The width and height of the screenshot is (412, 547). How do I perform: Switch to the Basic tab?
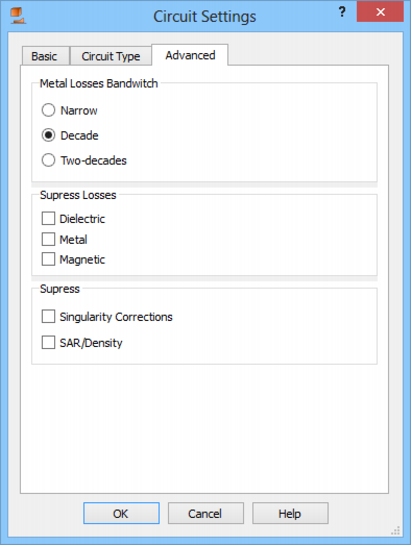pos(45,56)
